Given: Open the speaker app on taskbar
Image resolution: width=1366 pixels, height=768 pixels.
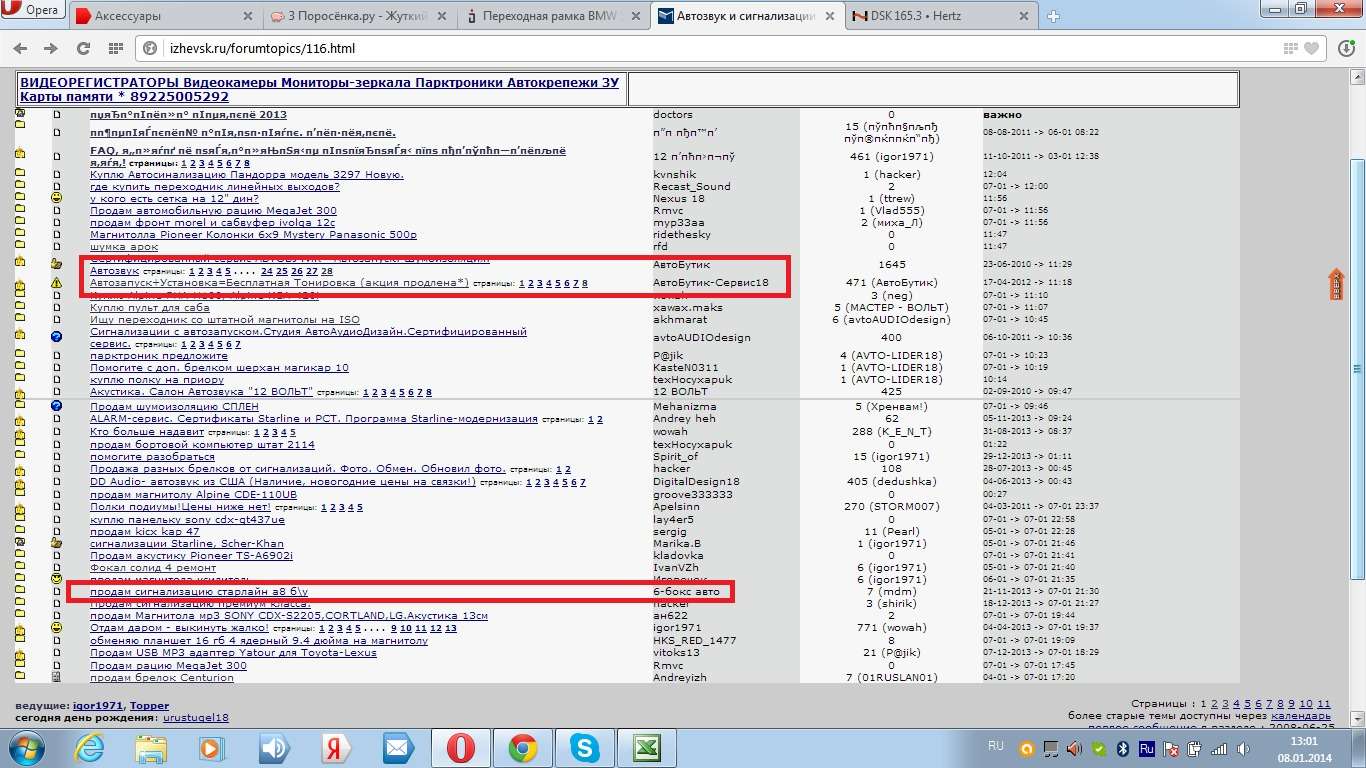Looking at the screenshot, I should click(273, 747).
